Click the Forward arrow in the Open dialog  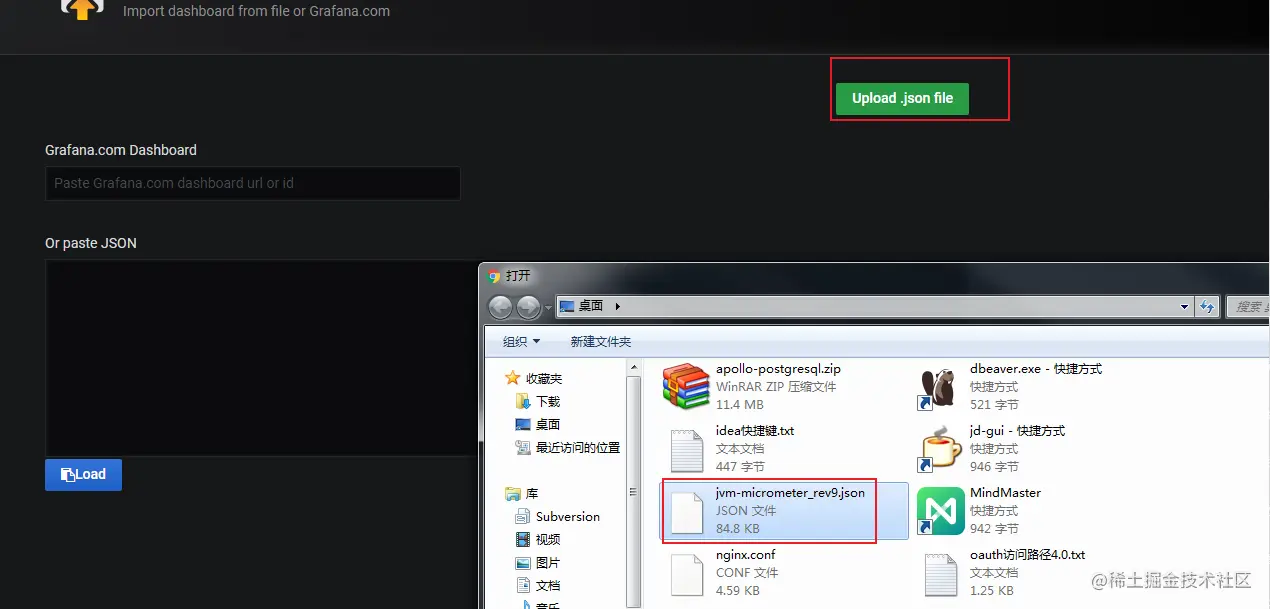click(x=528, y=306)
